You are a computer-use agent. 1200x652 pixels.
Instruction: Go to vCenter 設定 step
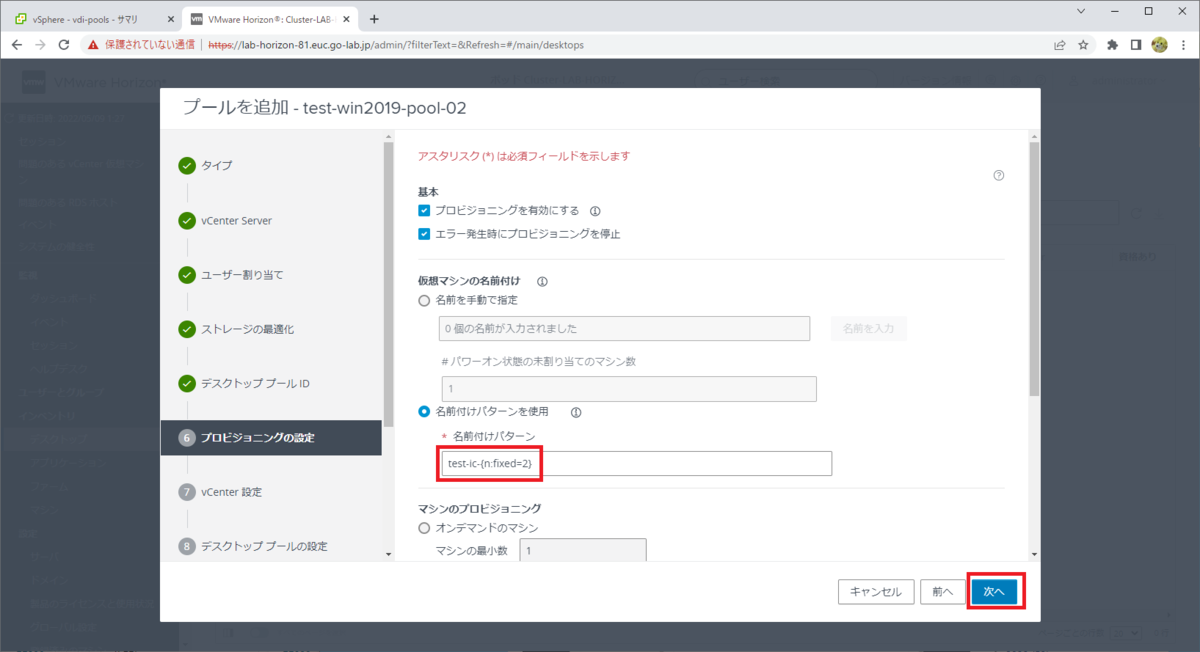231,492
